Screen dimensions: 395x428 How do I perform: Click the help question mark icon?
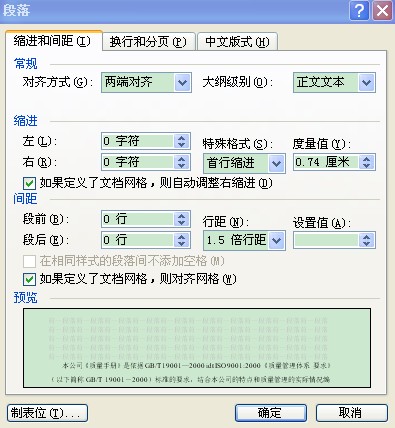359,11
